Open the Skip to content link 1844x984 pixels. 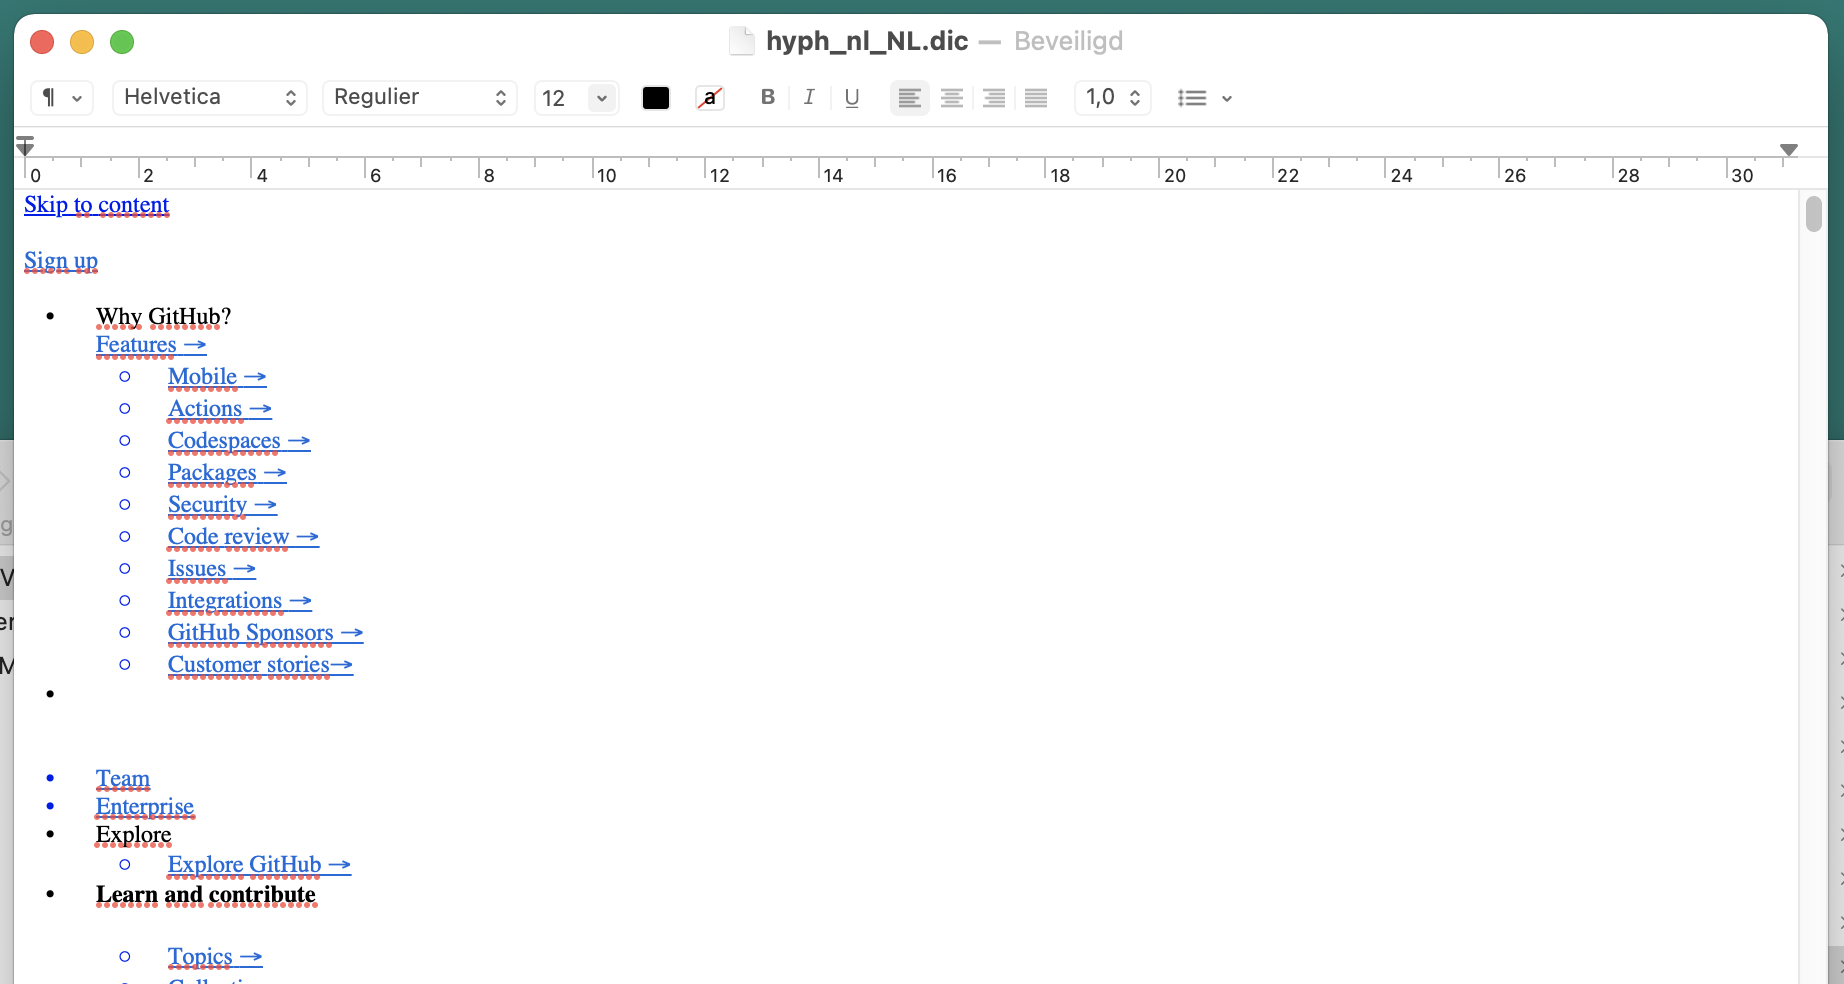[x=97, y=205]
